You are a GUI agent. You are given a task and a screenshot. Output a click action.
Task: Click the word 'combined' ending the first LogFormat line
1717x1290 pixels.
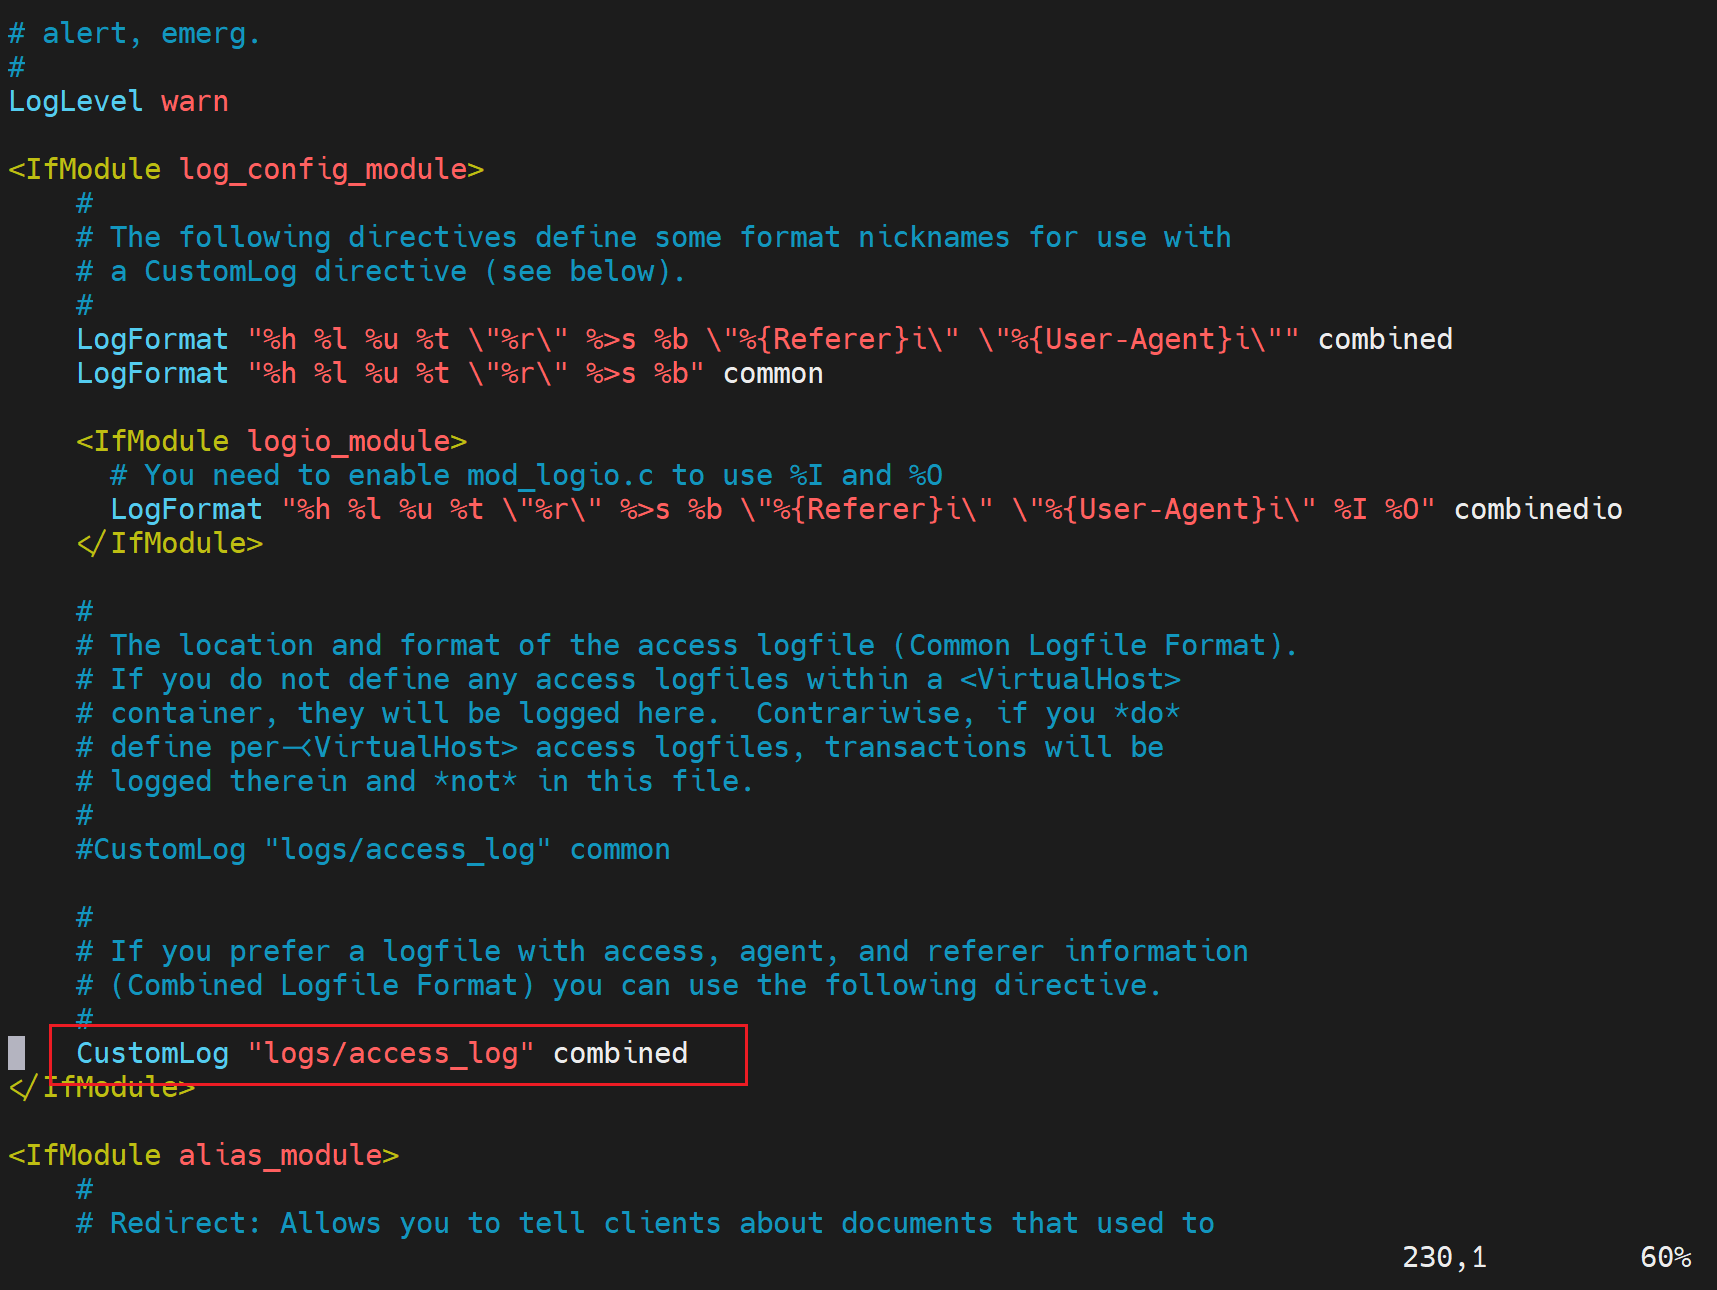point(1384,340)
